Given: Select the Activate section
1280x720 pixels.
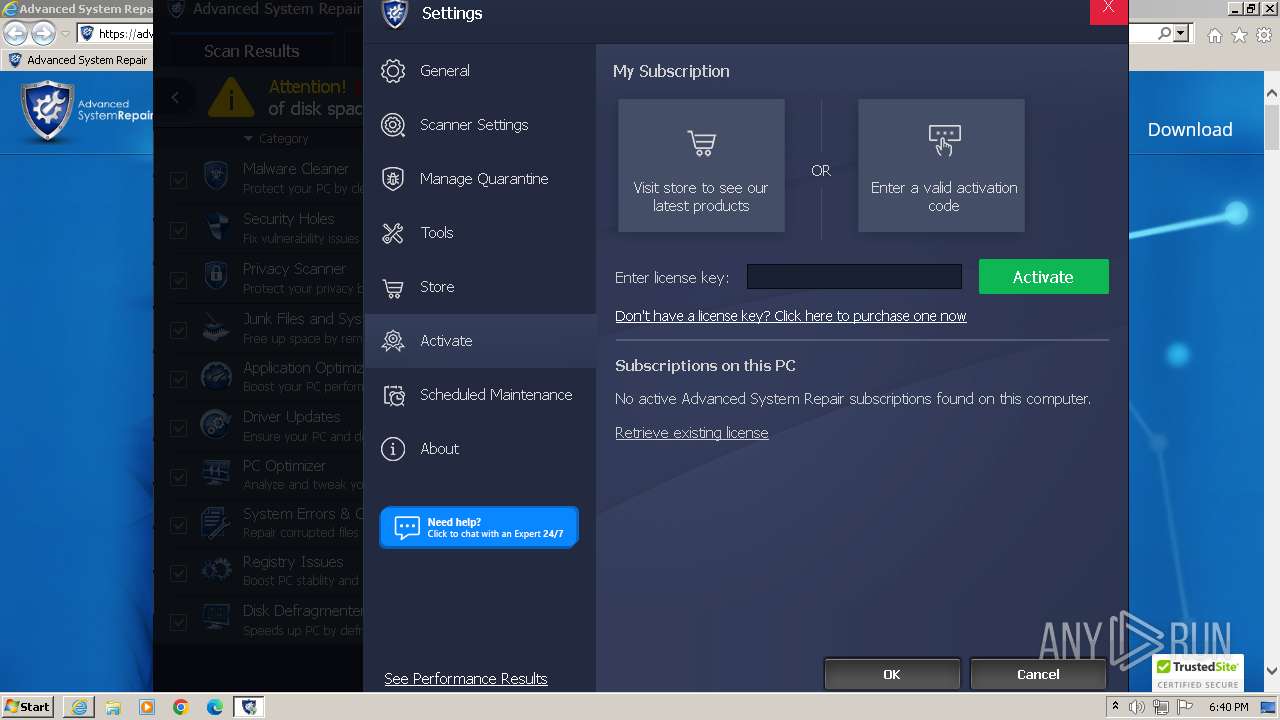Looking at the screenshot, I should (480, 341).
